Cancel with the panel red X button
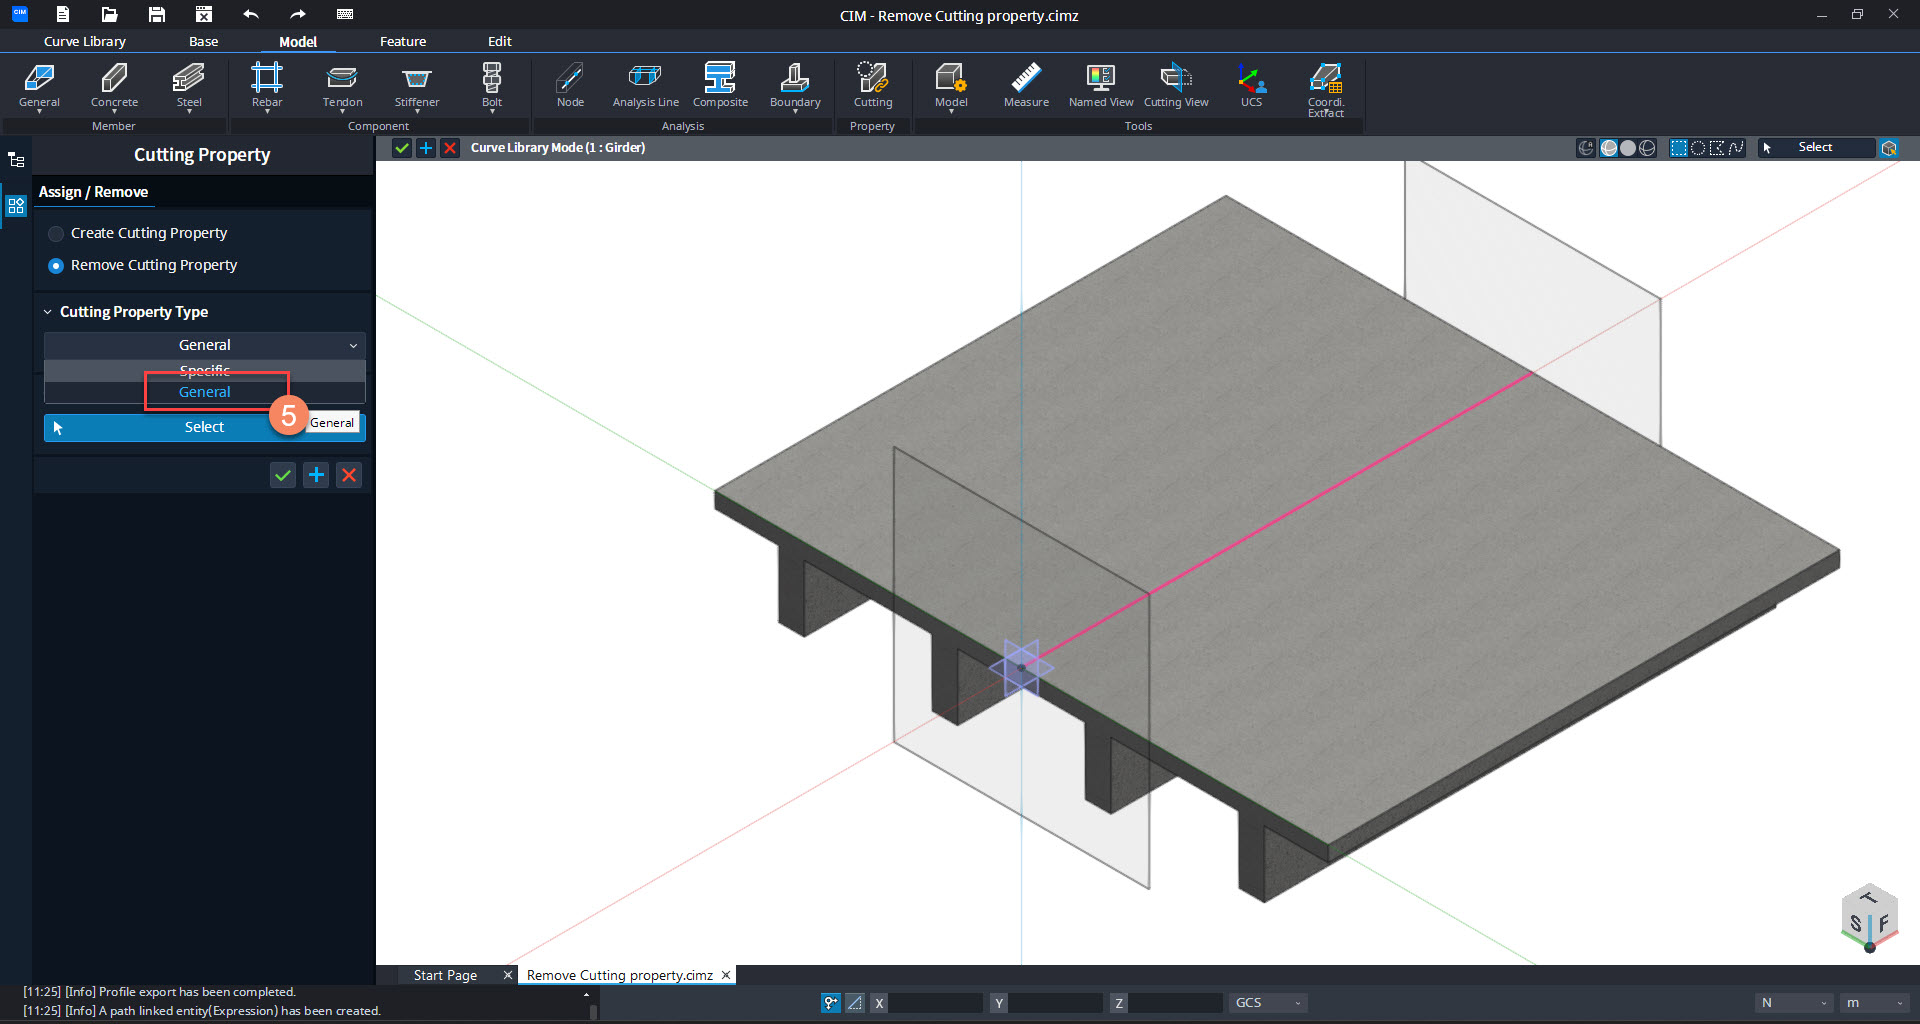1920x1024 pixels. click(x=349, y=475)
